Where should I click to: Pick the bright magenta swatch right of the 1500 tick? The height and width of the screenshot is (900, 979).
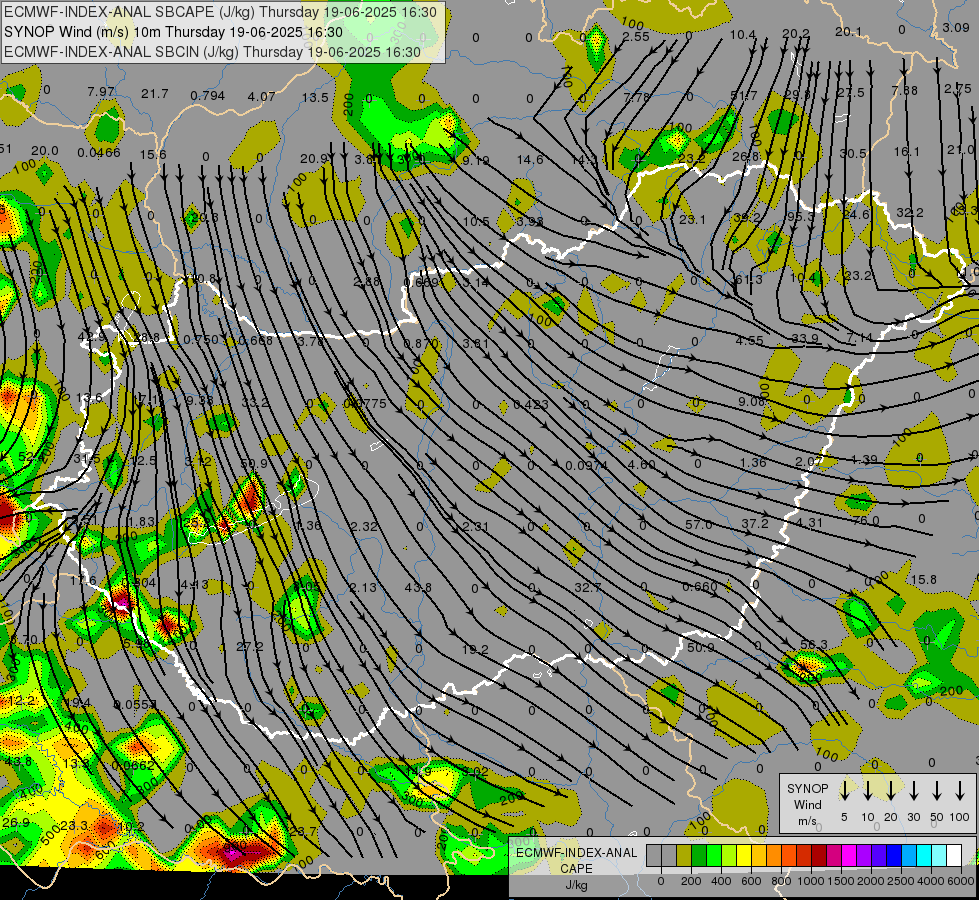pyautogui.click(x=849, y=855)
